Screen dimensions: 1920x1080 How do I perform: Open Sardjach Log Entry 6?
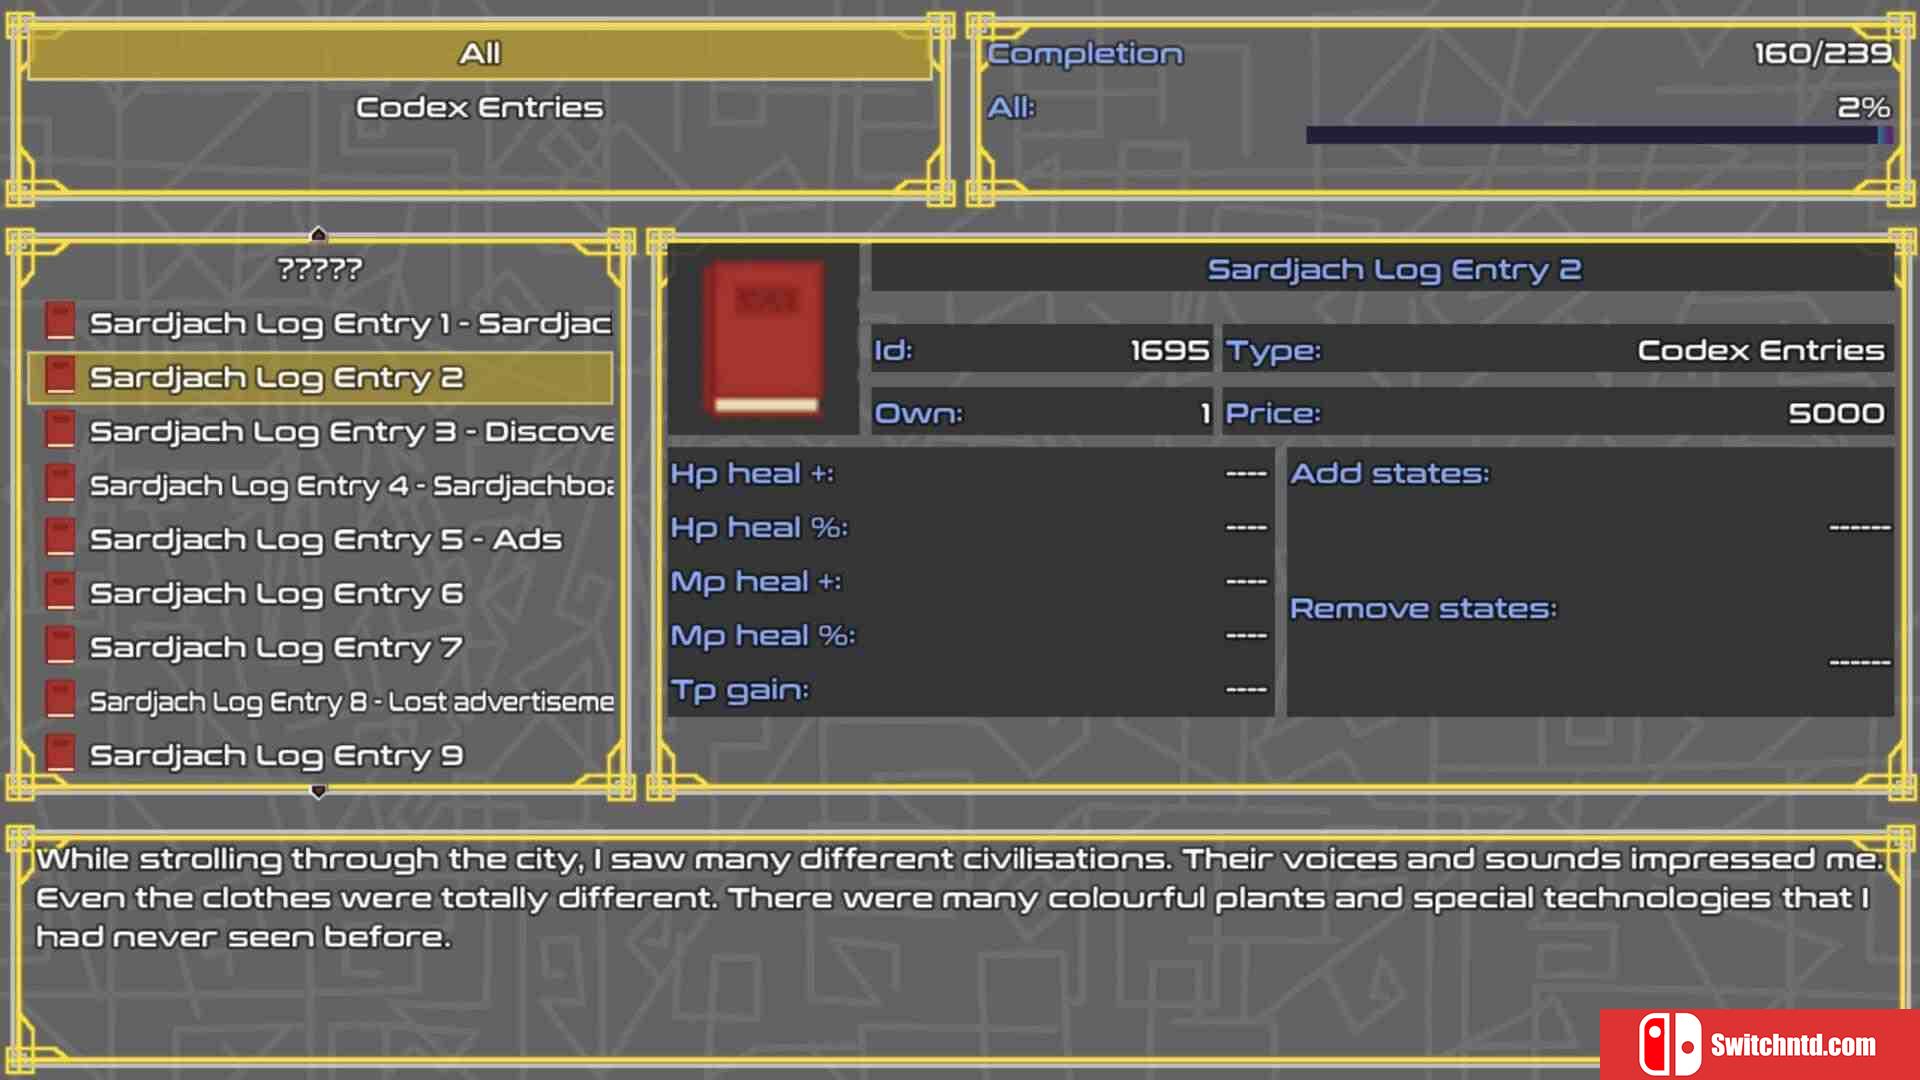320,593
